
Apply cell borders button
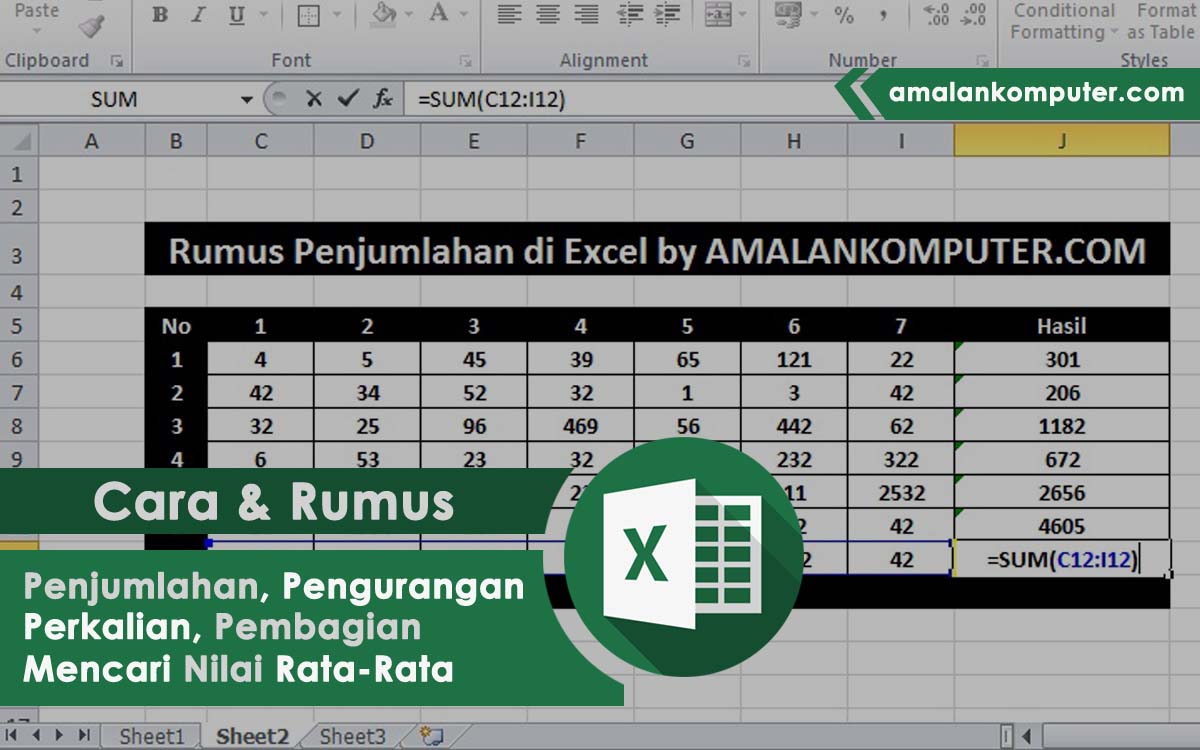click(309, 15)
